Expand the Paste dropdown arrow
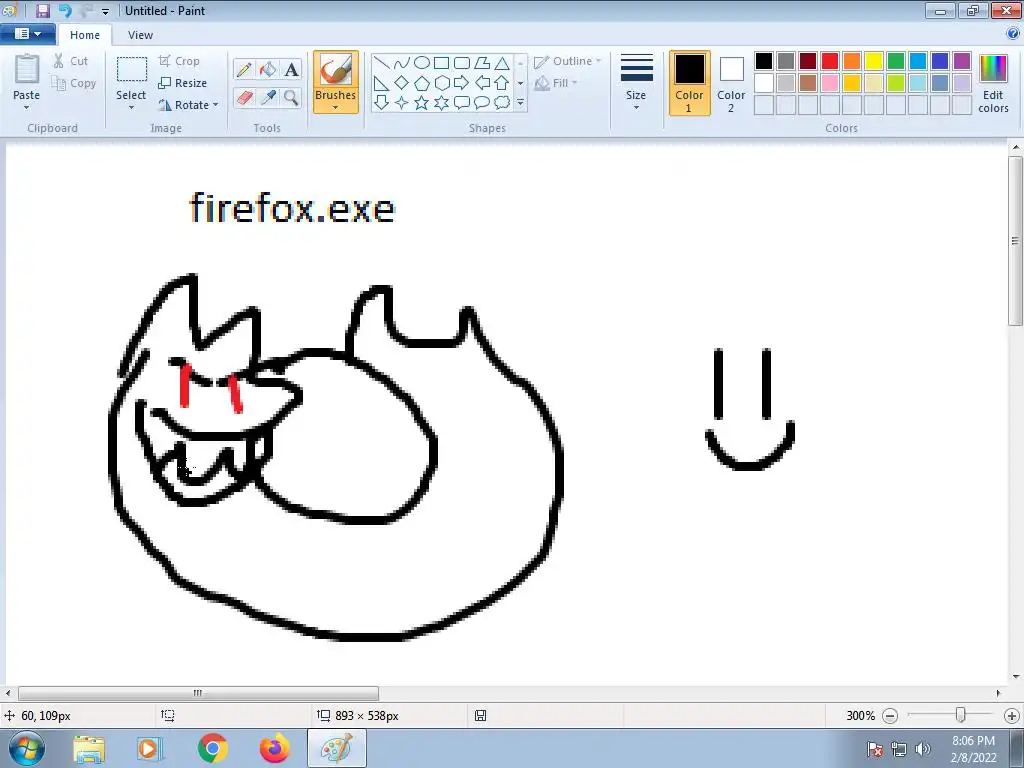 27,108
